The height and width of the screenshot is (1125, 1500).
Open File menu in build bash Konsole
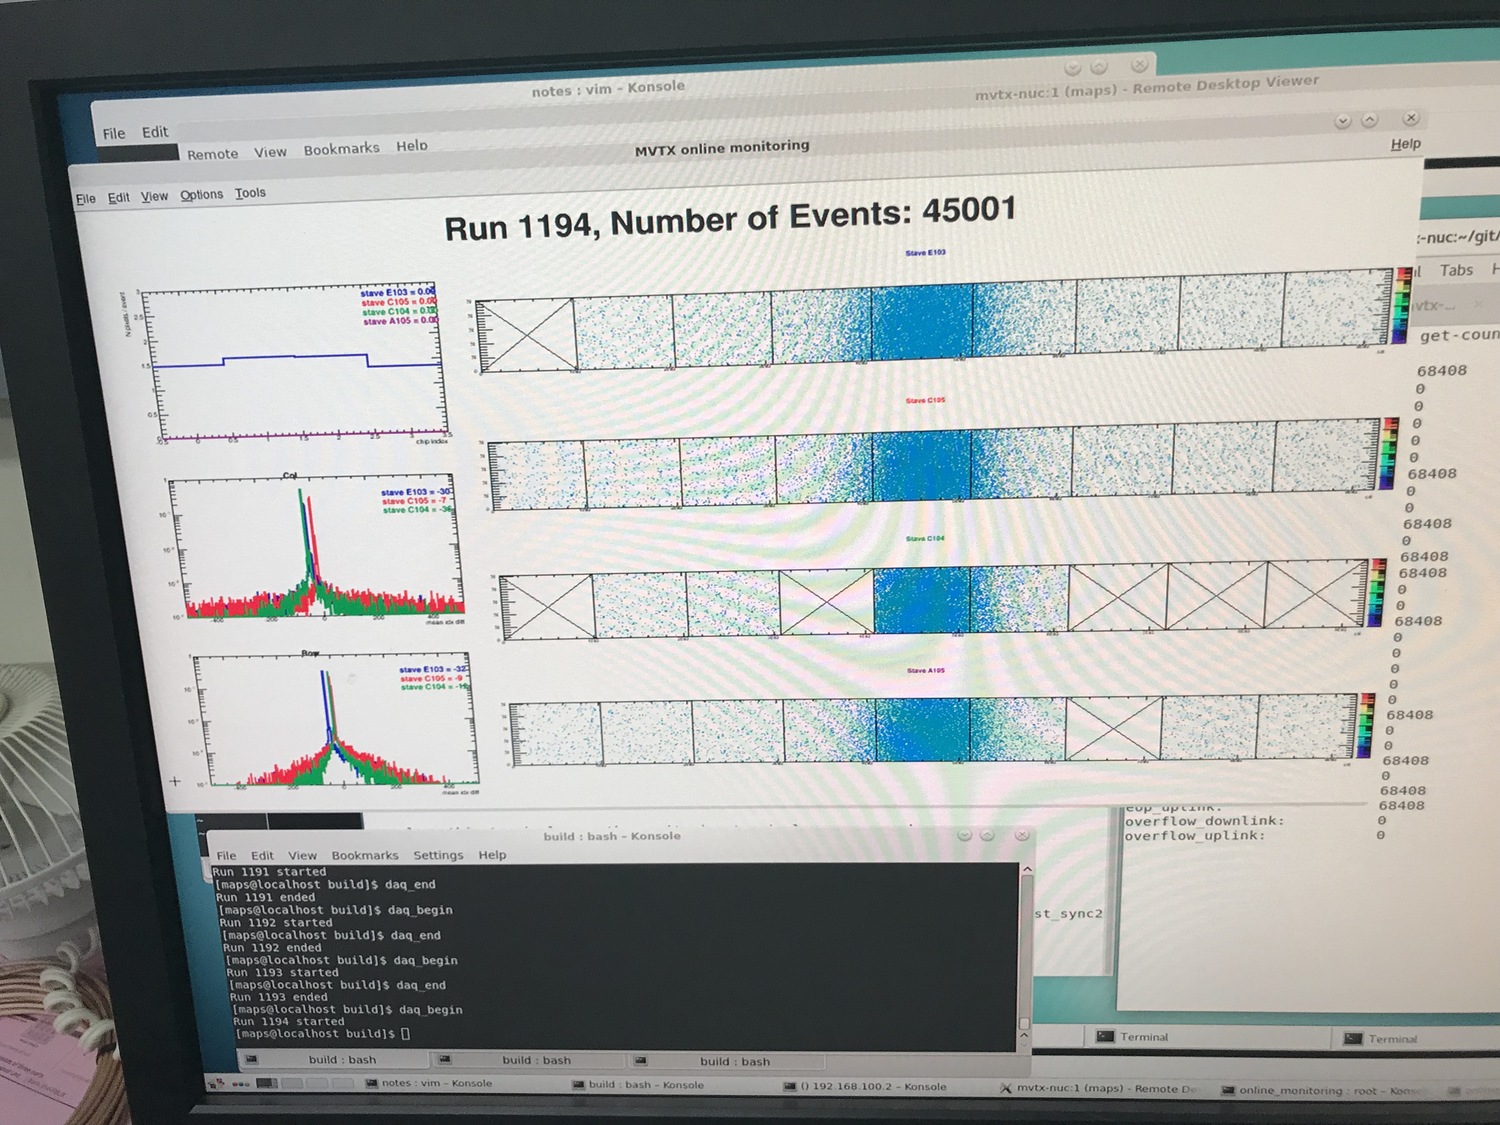[x=227, y=855]
